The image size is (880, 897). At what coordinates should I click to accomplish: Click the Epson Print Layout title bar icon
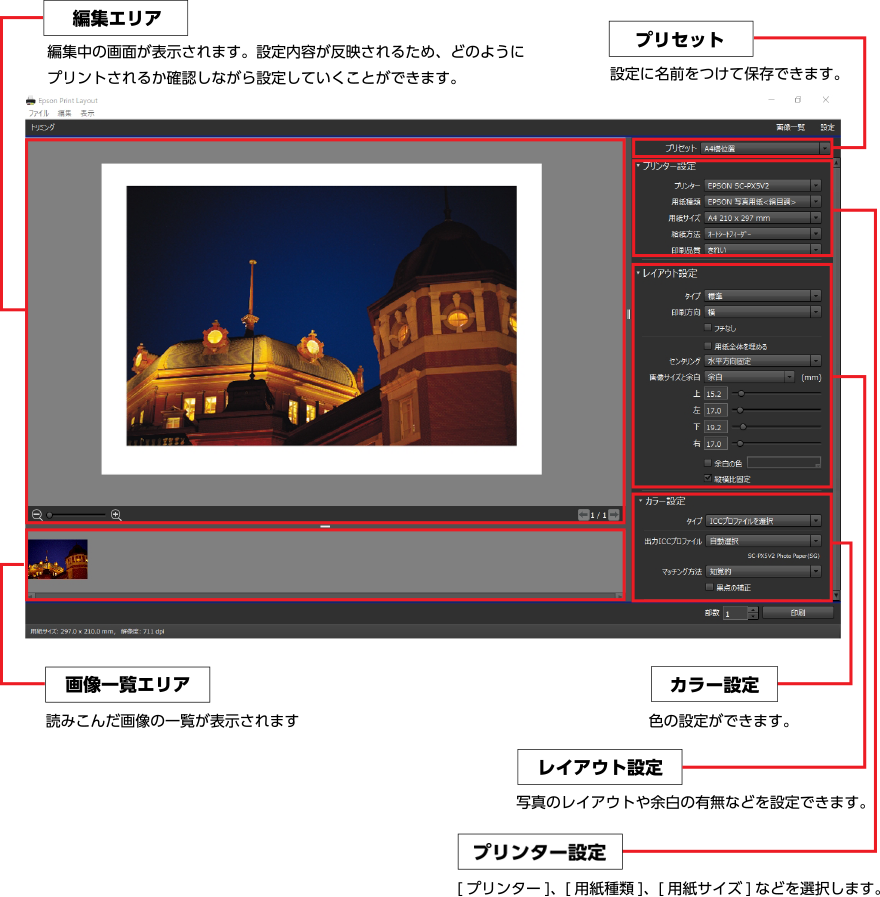coord(31,101)
